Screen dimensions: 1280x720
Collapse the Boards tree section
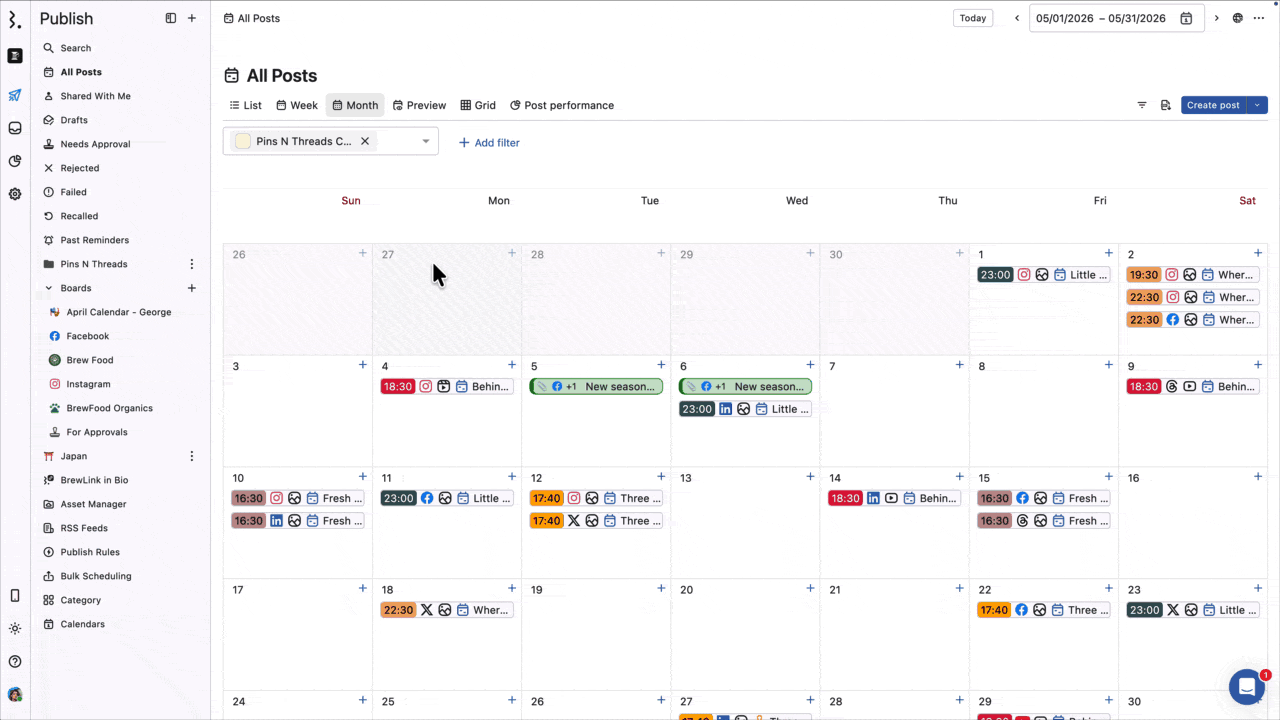pos(48,288)
